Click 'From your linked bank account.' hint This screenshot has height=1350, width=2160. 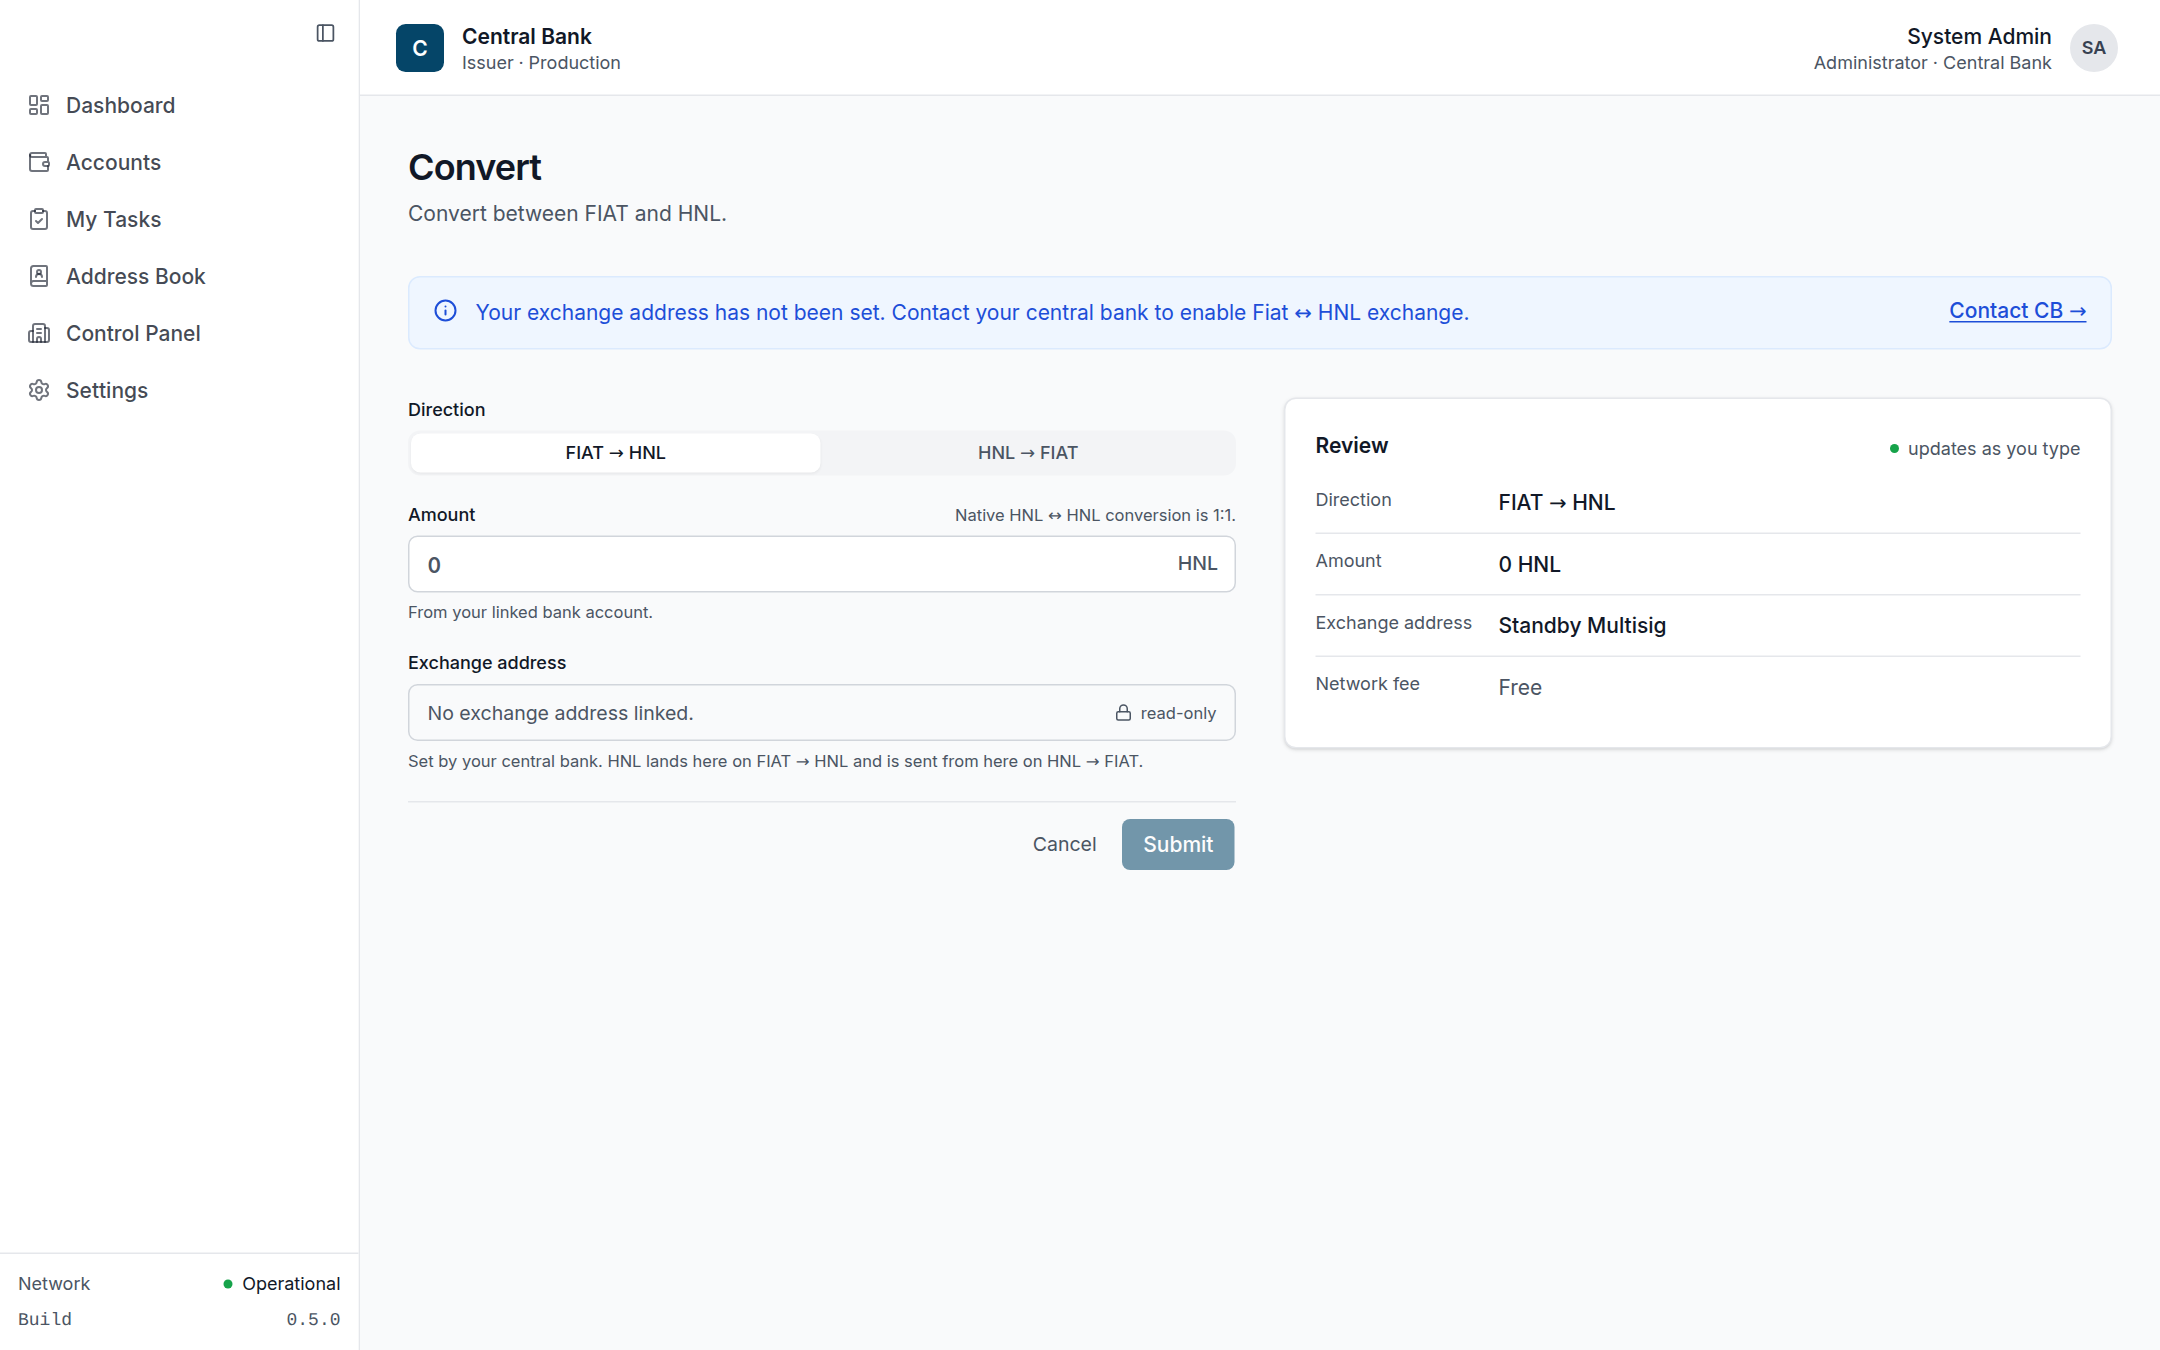click(x=530, y=612)
